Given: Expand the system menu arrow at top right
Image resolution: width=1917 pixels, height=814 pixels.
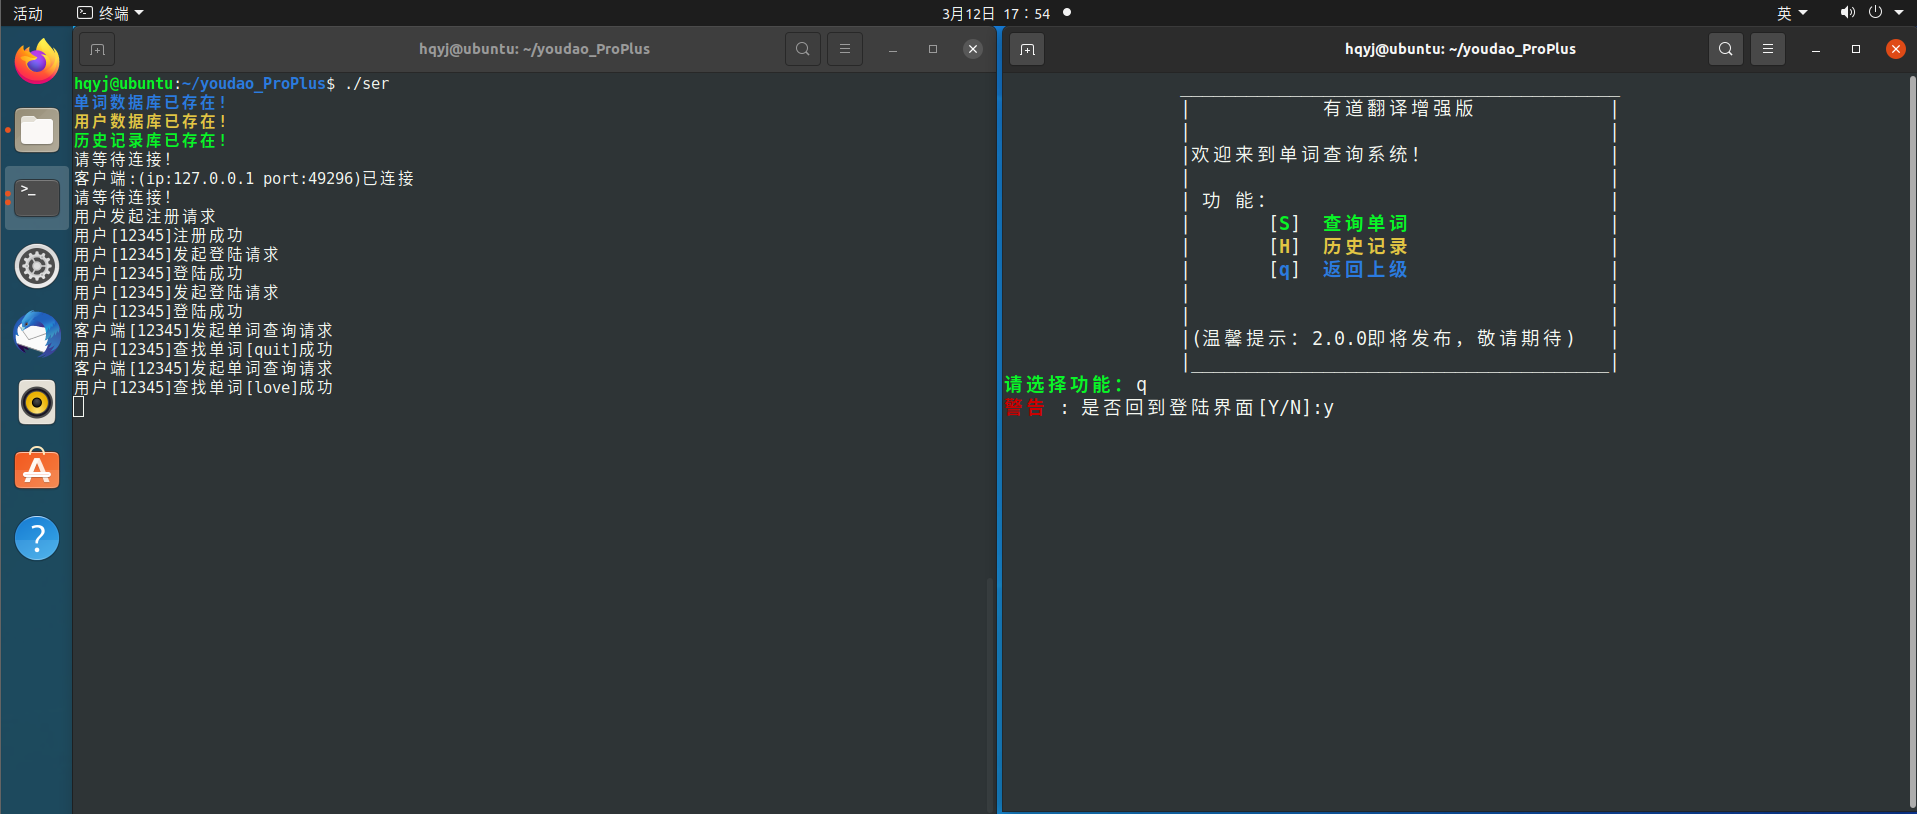Looking at the screenshot, I should [1899, 13].
